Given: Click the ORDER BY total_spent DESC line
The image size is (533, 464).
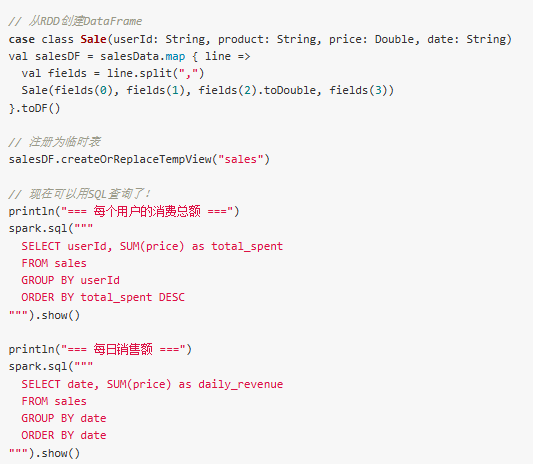Looking at the screenshot, I should click(x=103, y=297).
